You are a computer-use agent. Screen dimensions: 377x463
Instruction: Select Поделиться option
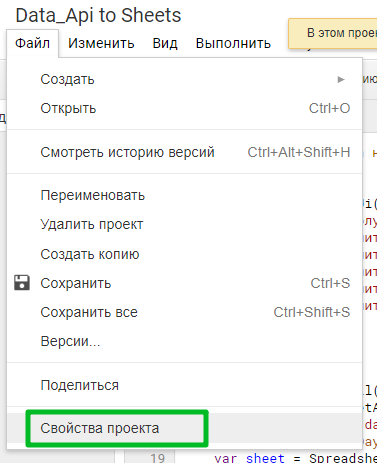(185, 385)
